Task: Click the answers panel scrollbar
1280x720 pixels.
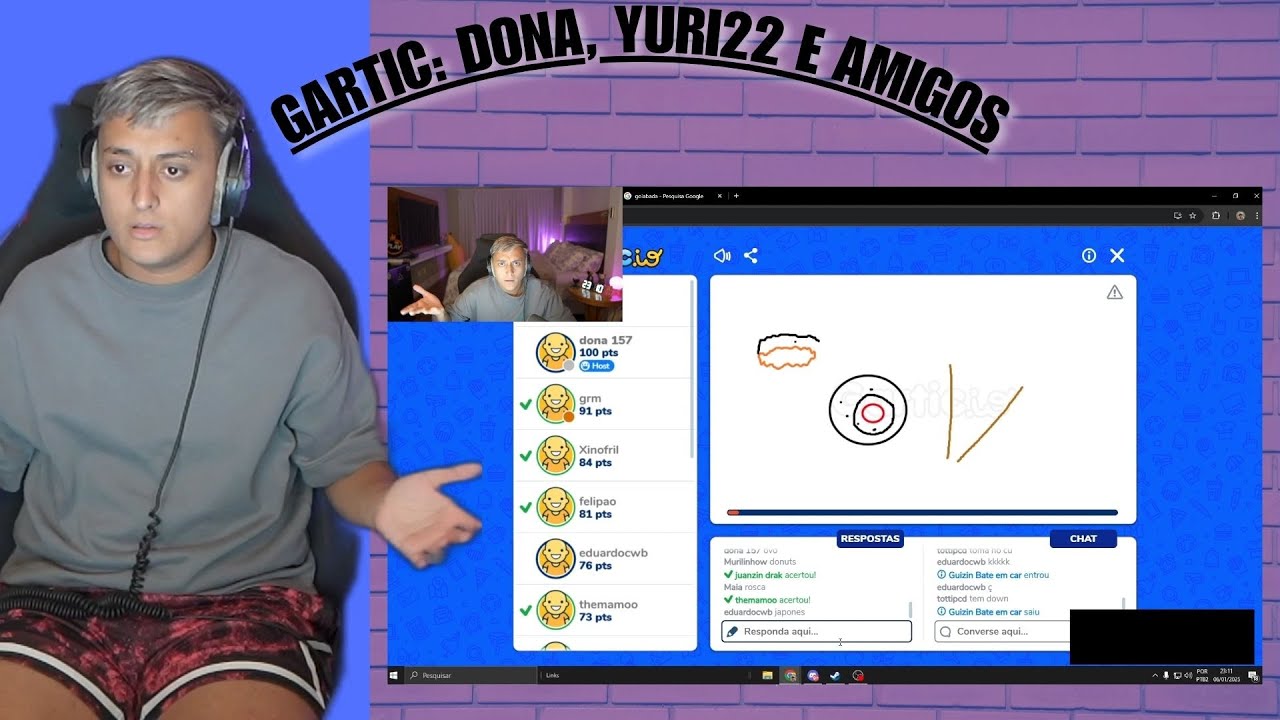Action: tap(910, 610)
